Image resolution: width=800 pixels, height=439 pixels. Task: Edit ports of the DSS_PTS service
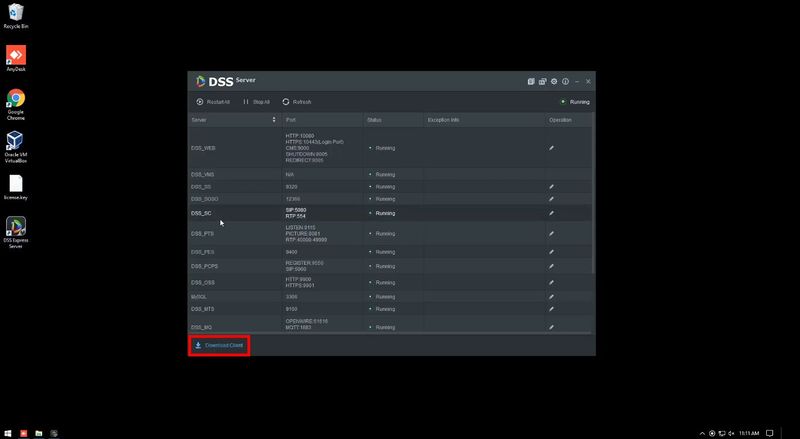[x=552, y=234]
